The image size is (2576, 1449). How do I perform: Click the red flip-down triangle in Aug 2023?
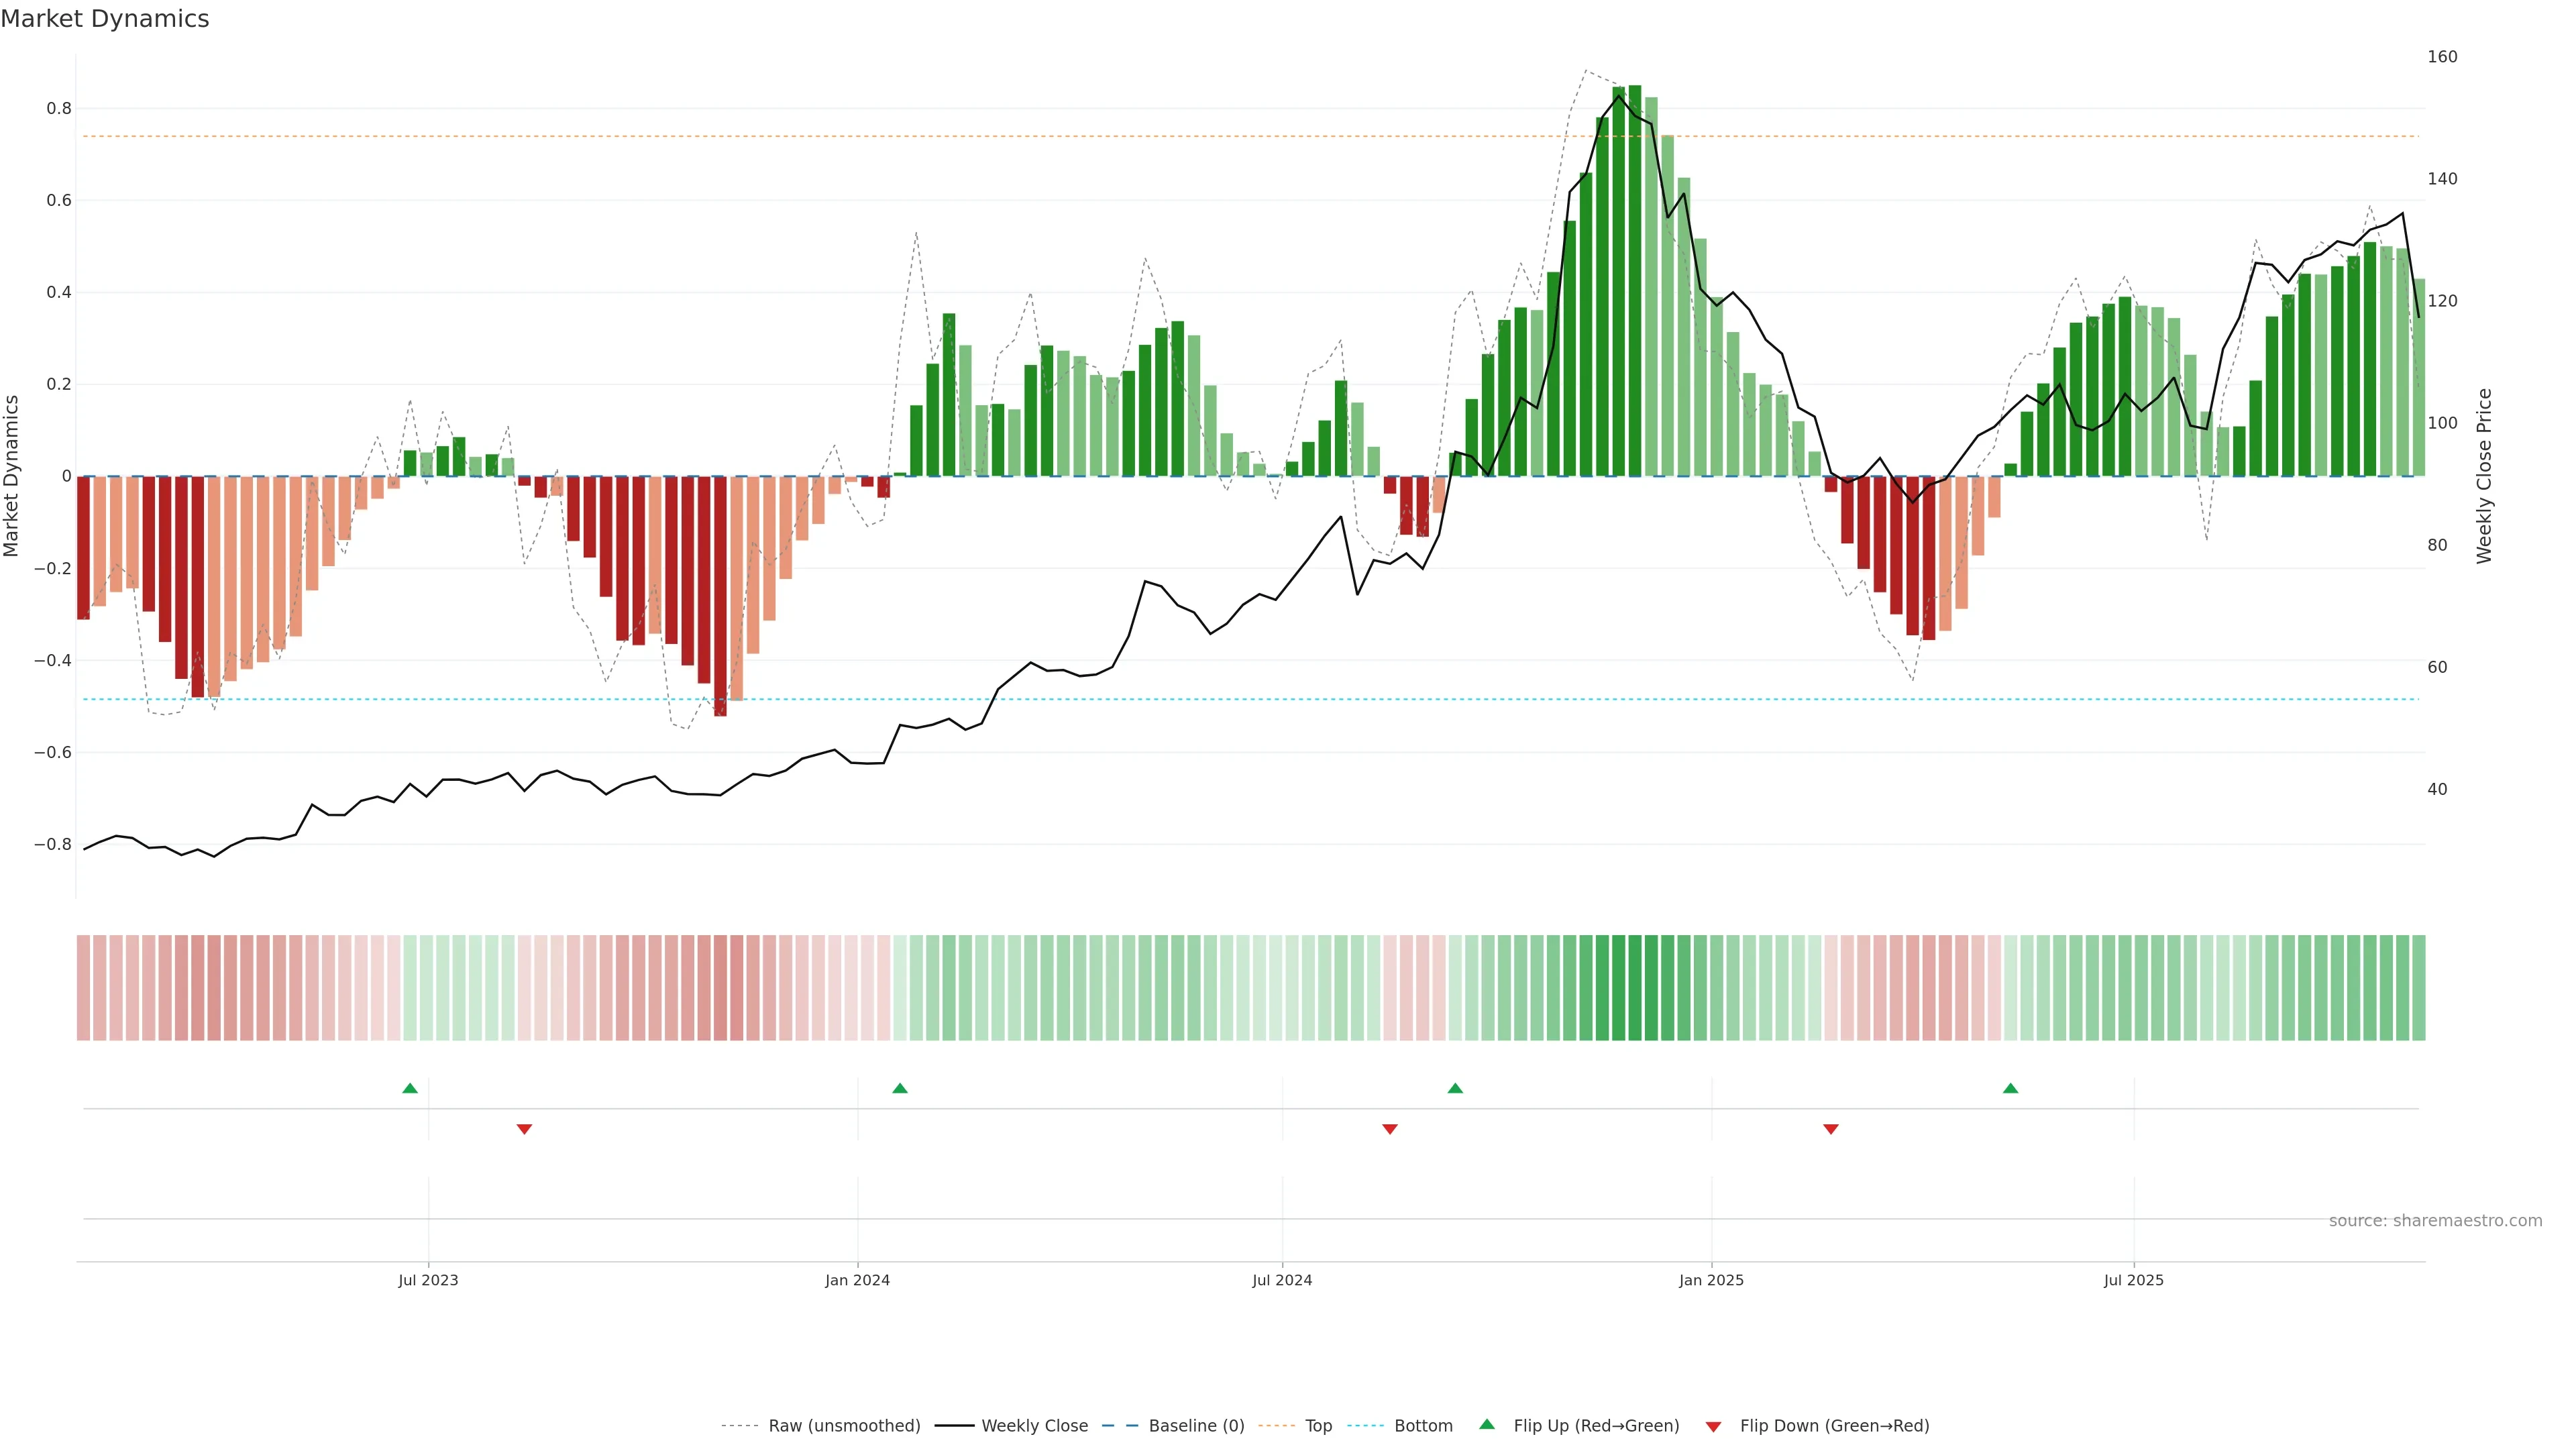click(524, 1129)
